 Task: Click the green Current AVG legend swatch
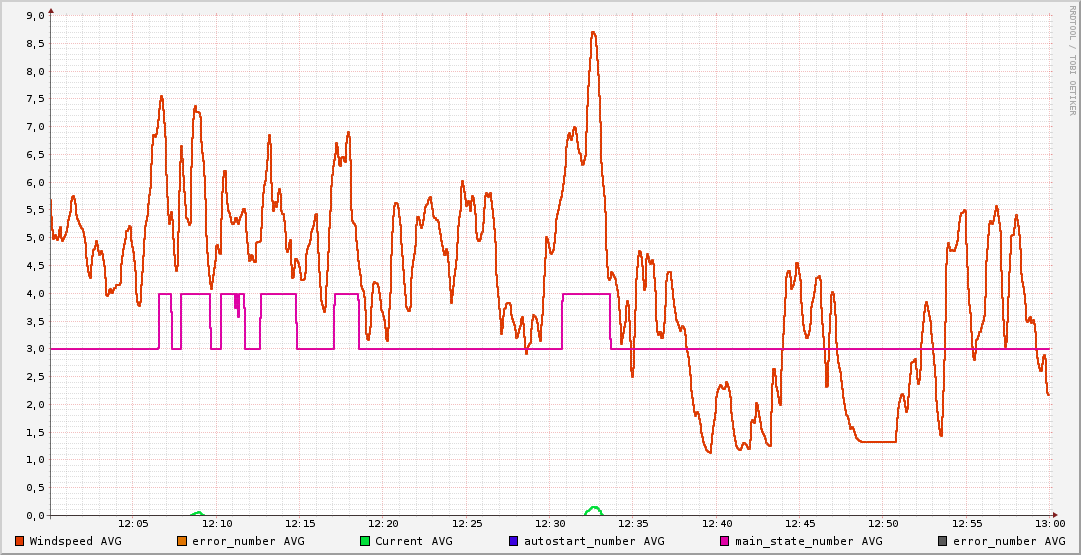click(365, 541)
